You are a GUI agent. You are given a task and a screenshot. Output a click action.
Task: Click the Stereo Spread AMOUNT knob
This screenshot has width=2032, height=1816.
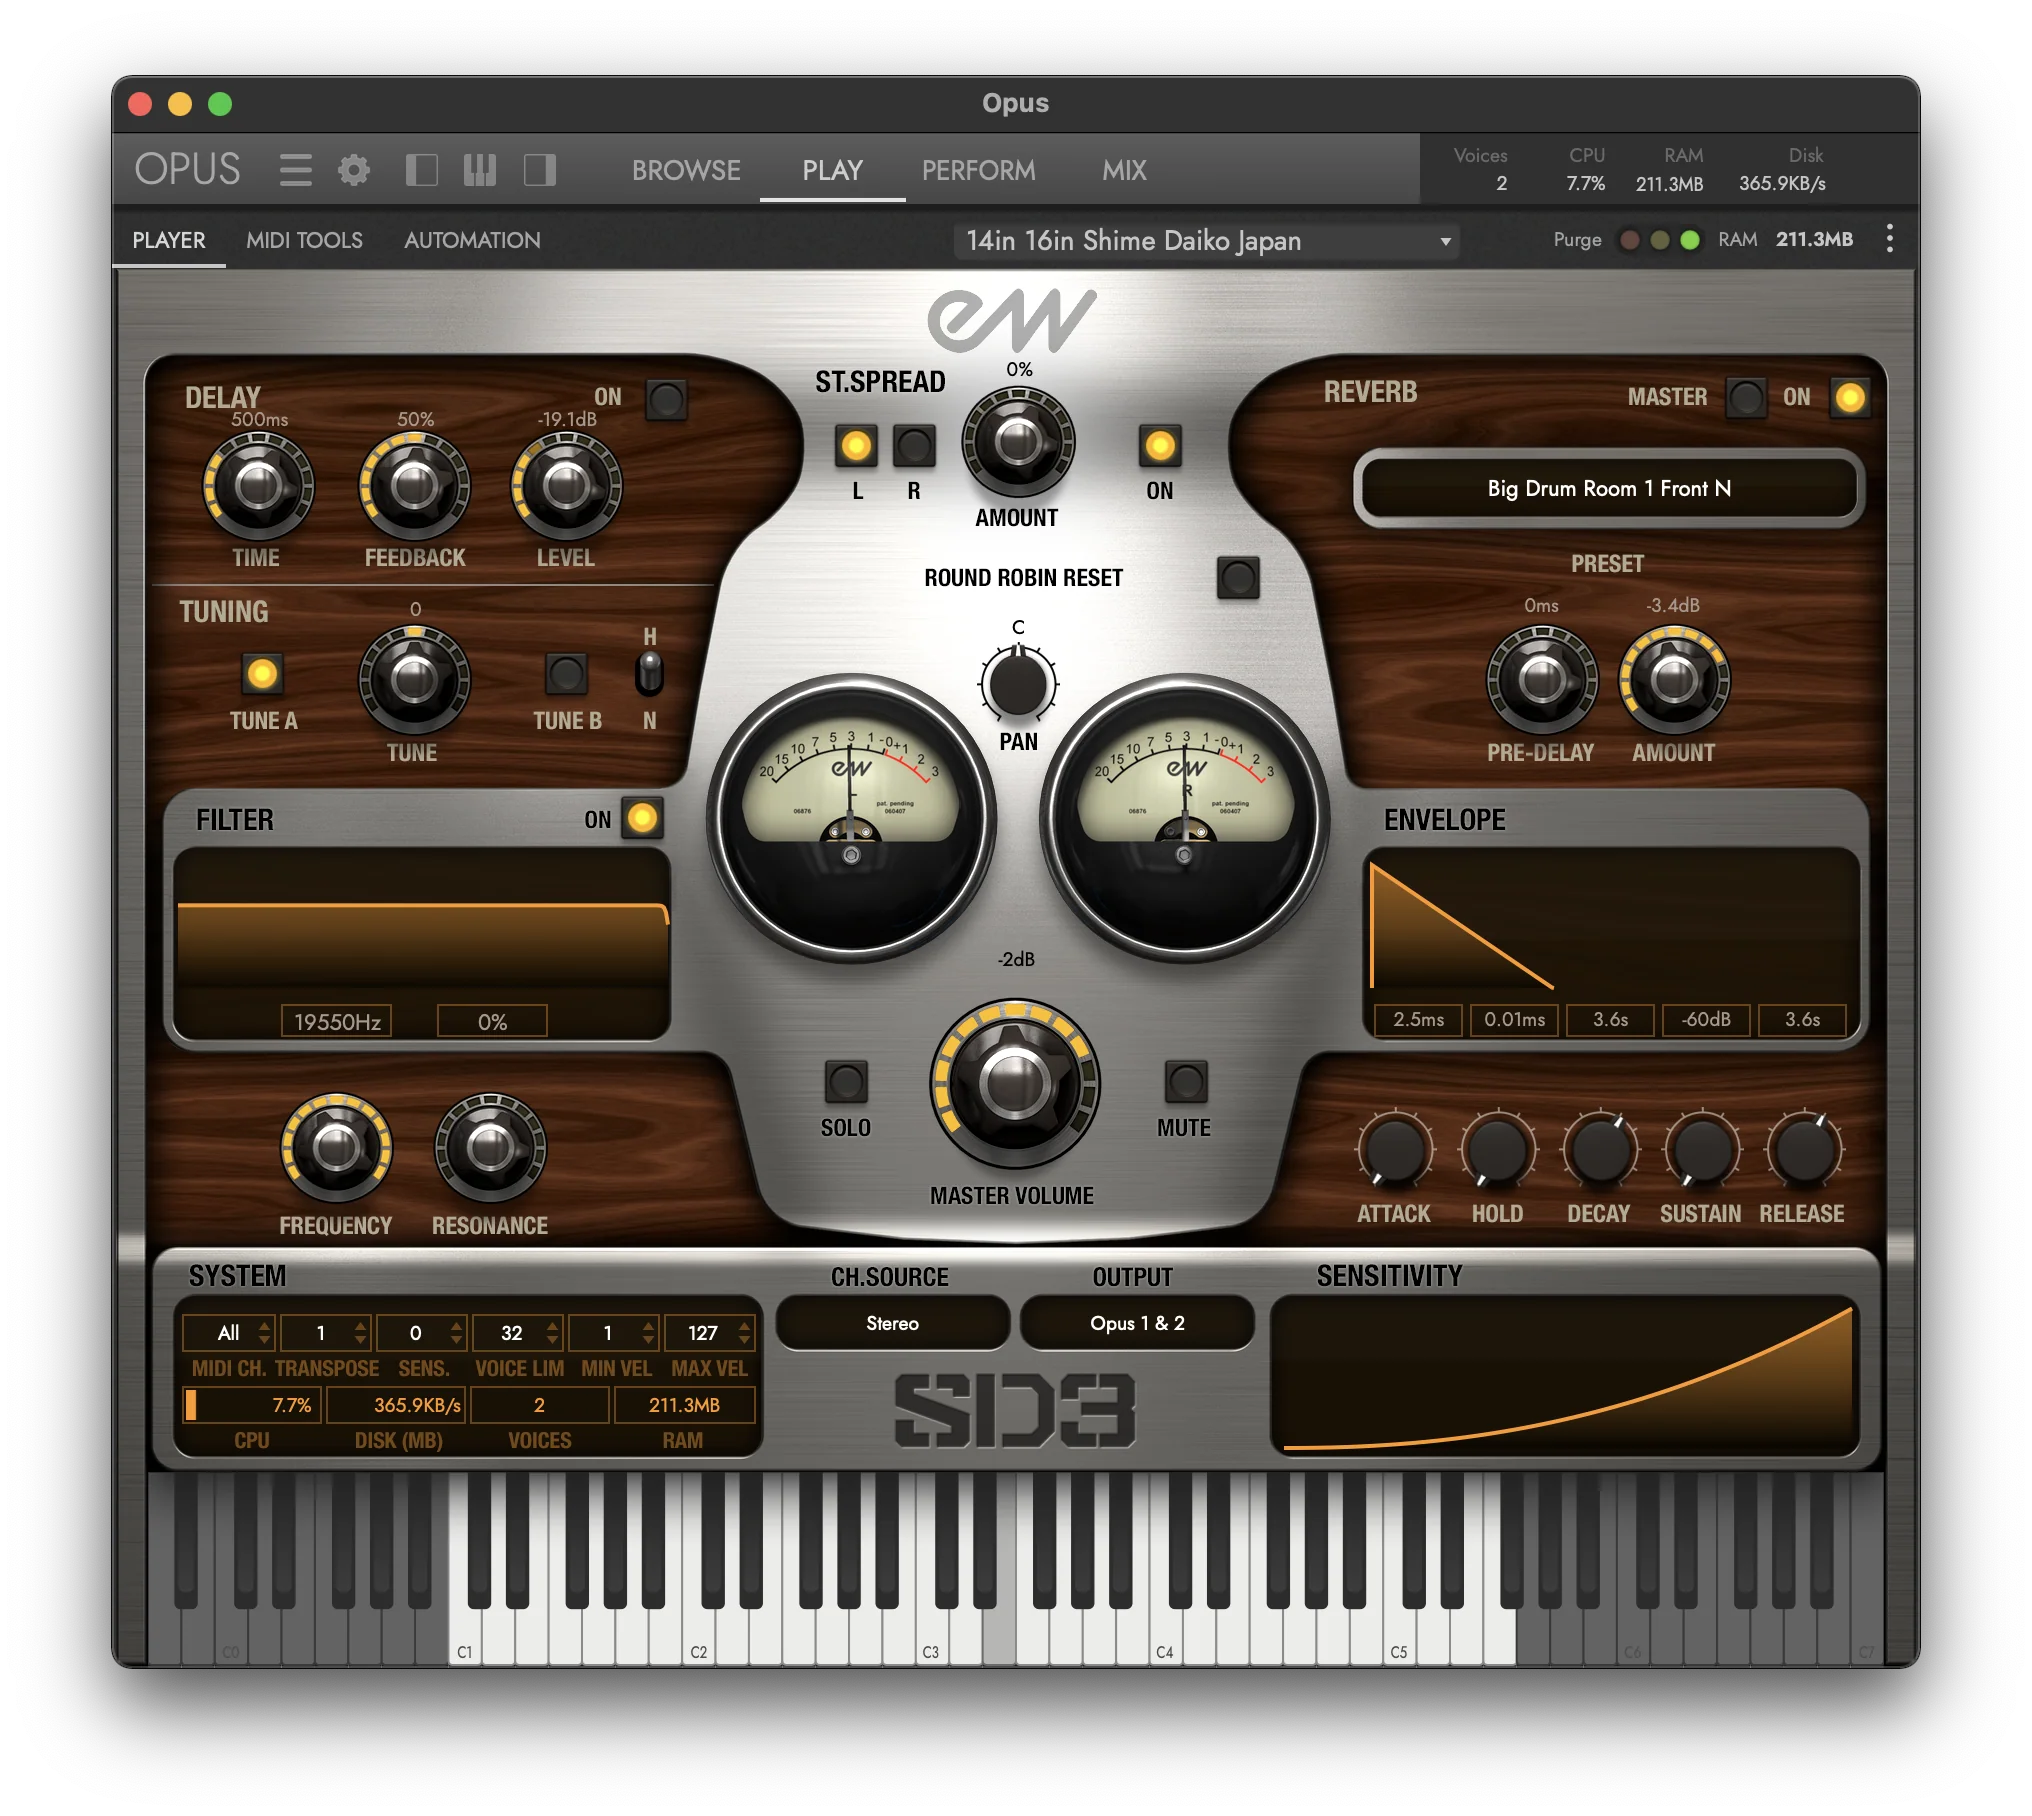1018,441
